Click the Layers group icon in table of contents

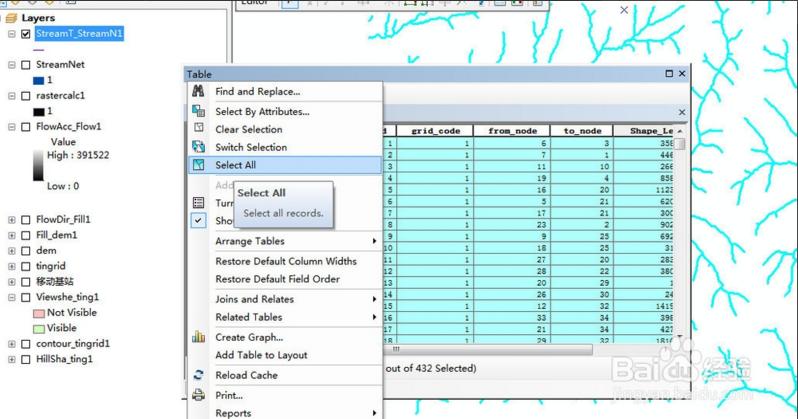tap(11, 18)
